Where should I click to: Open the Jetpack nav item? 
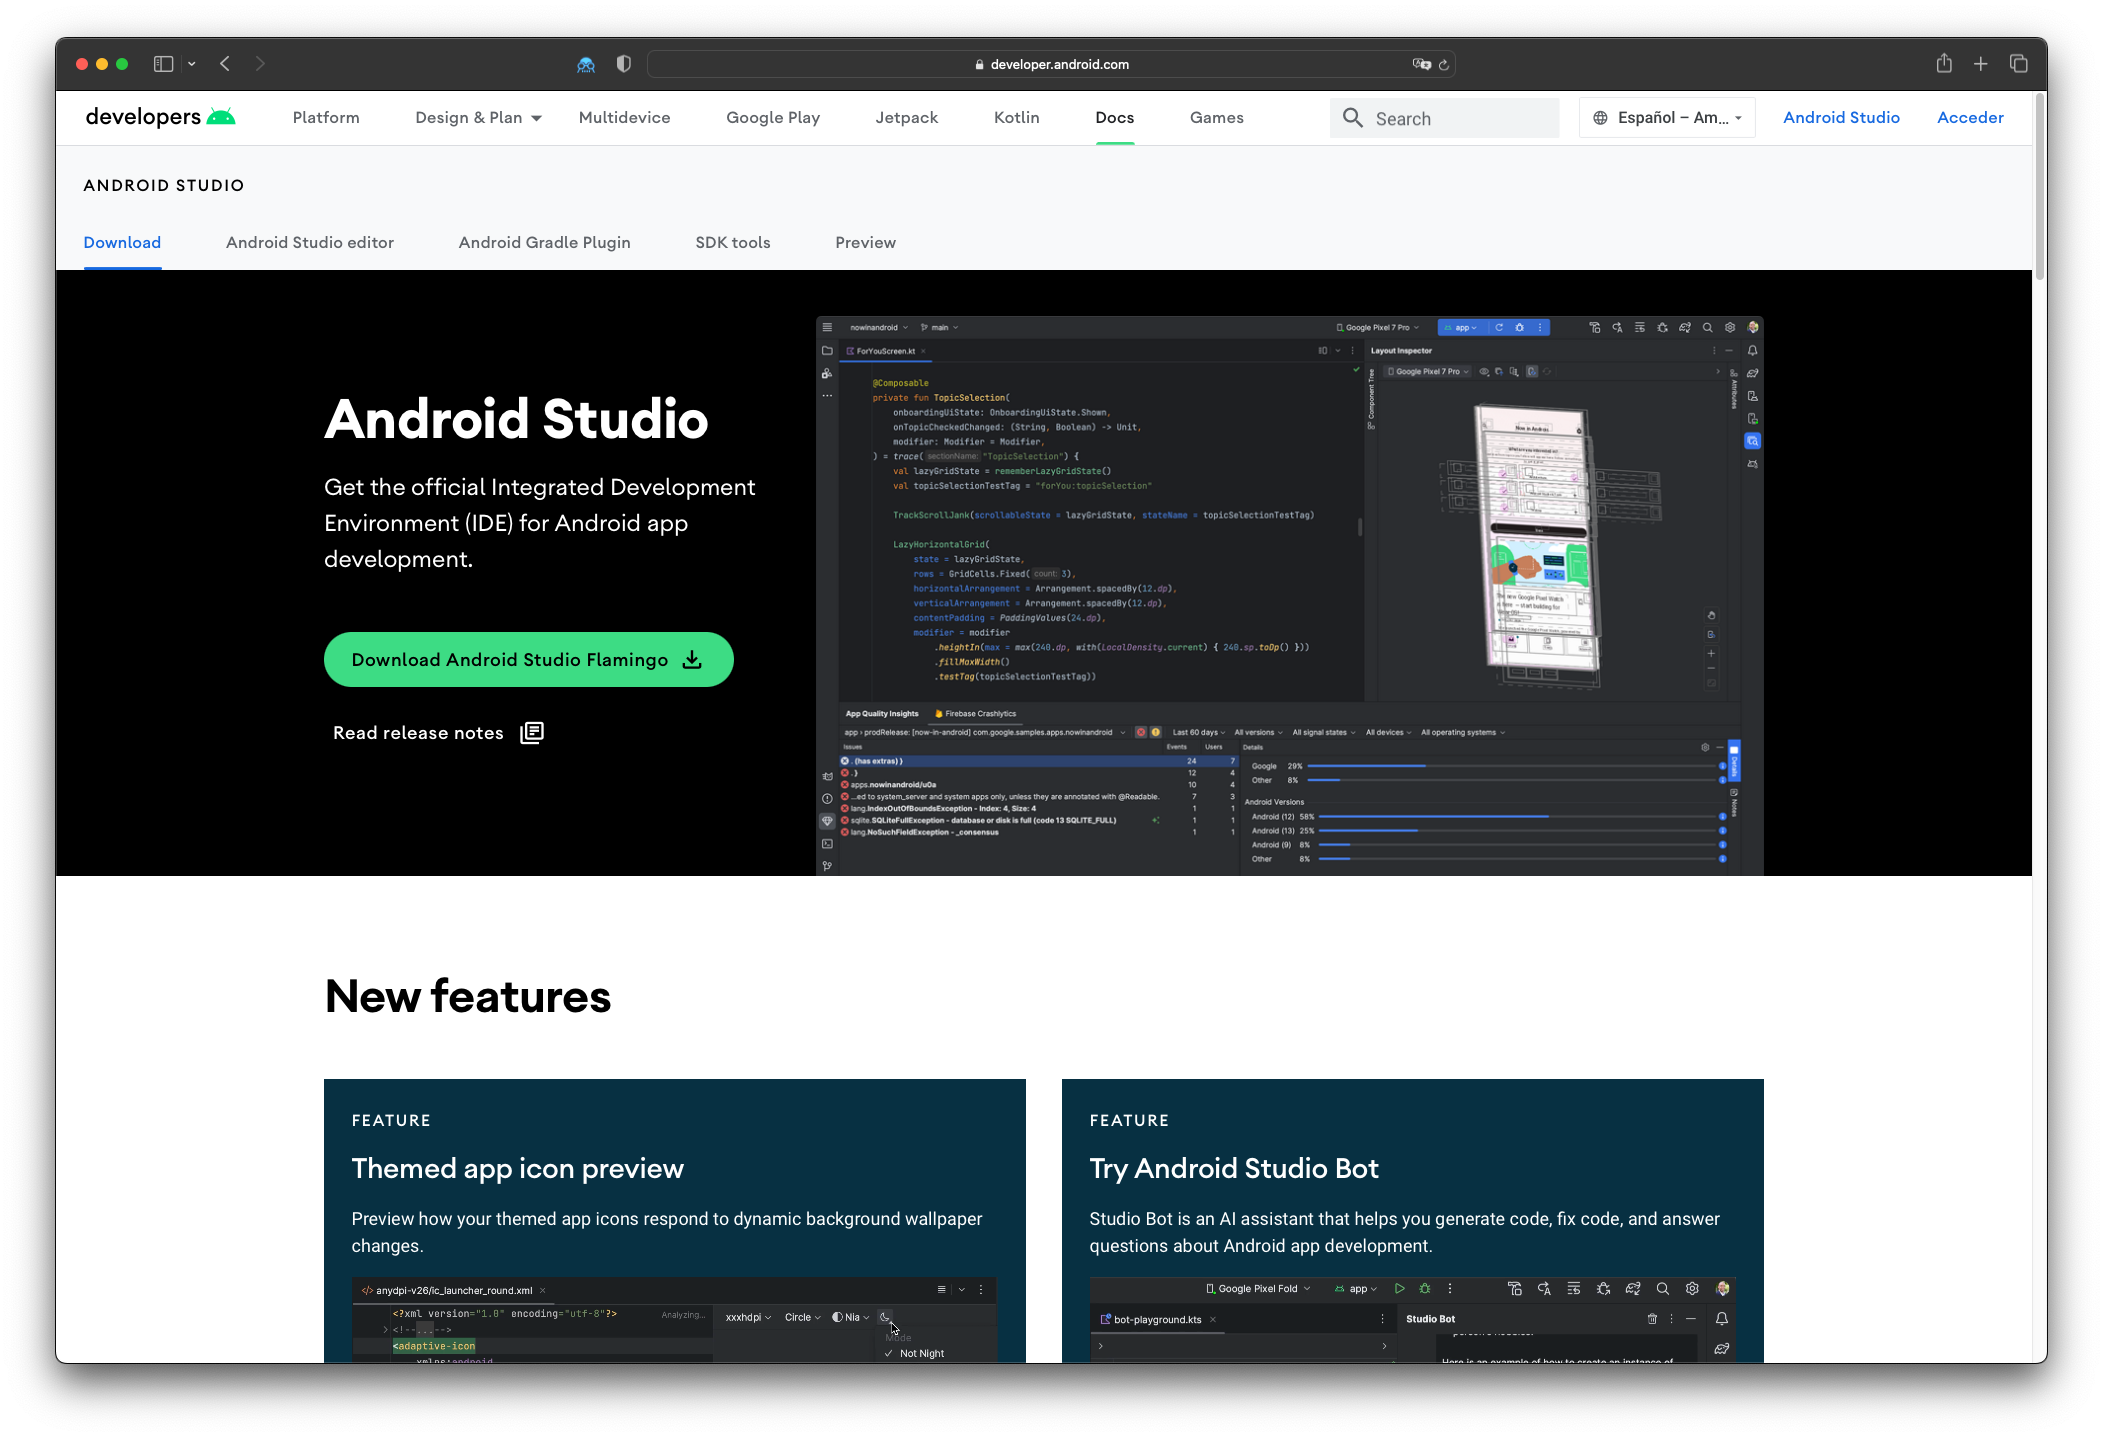906,118
